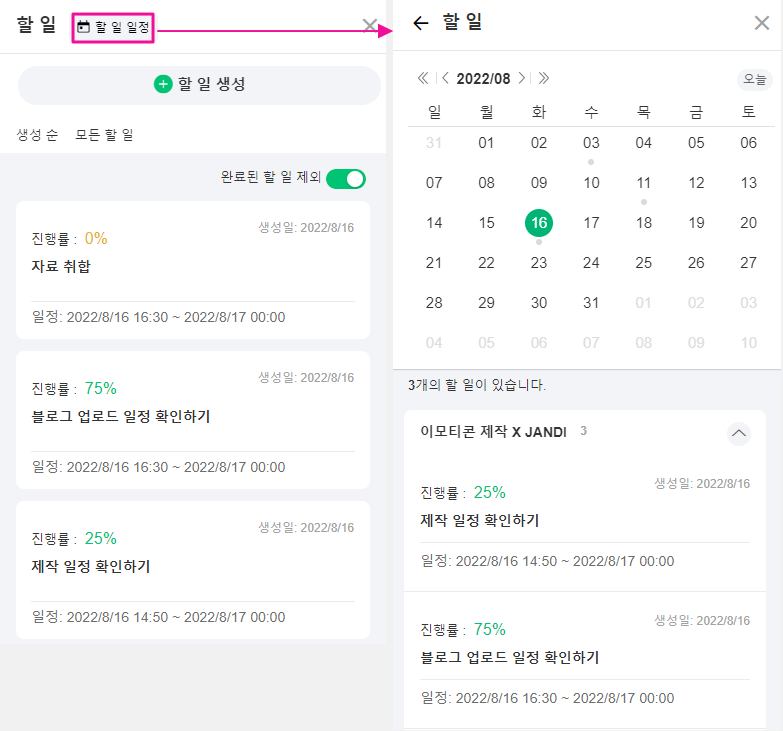Open 제작 일정 확인하기 task under calendar

click(x=585, y=524)
